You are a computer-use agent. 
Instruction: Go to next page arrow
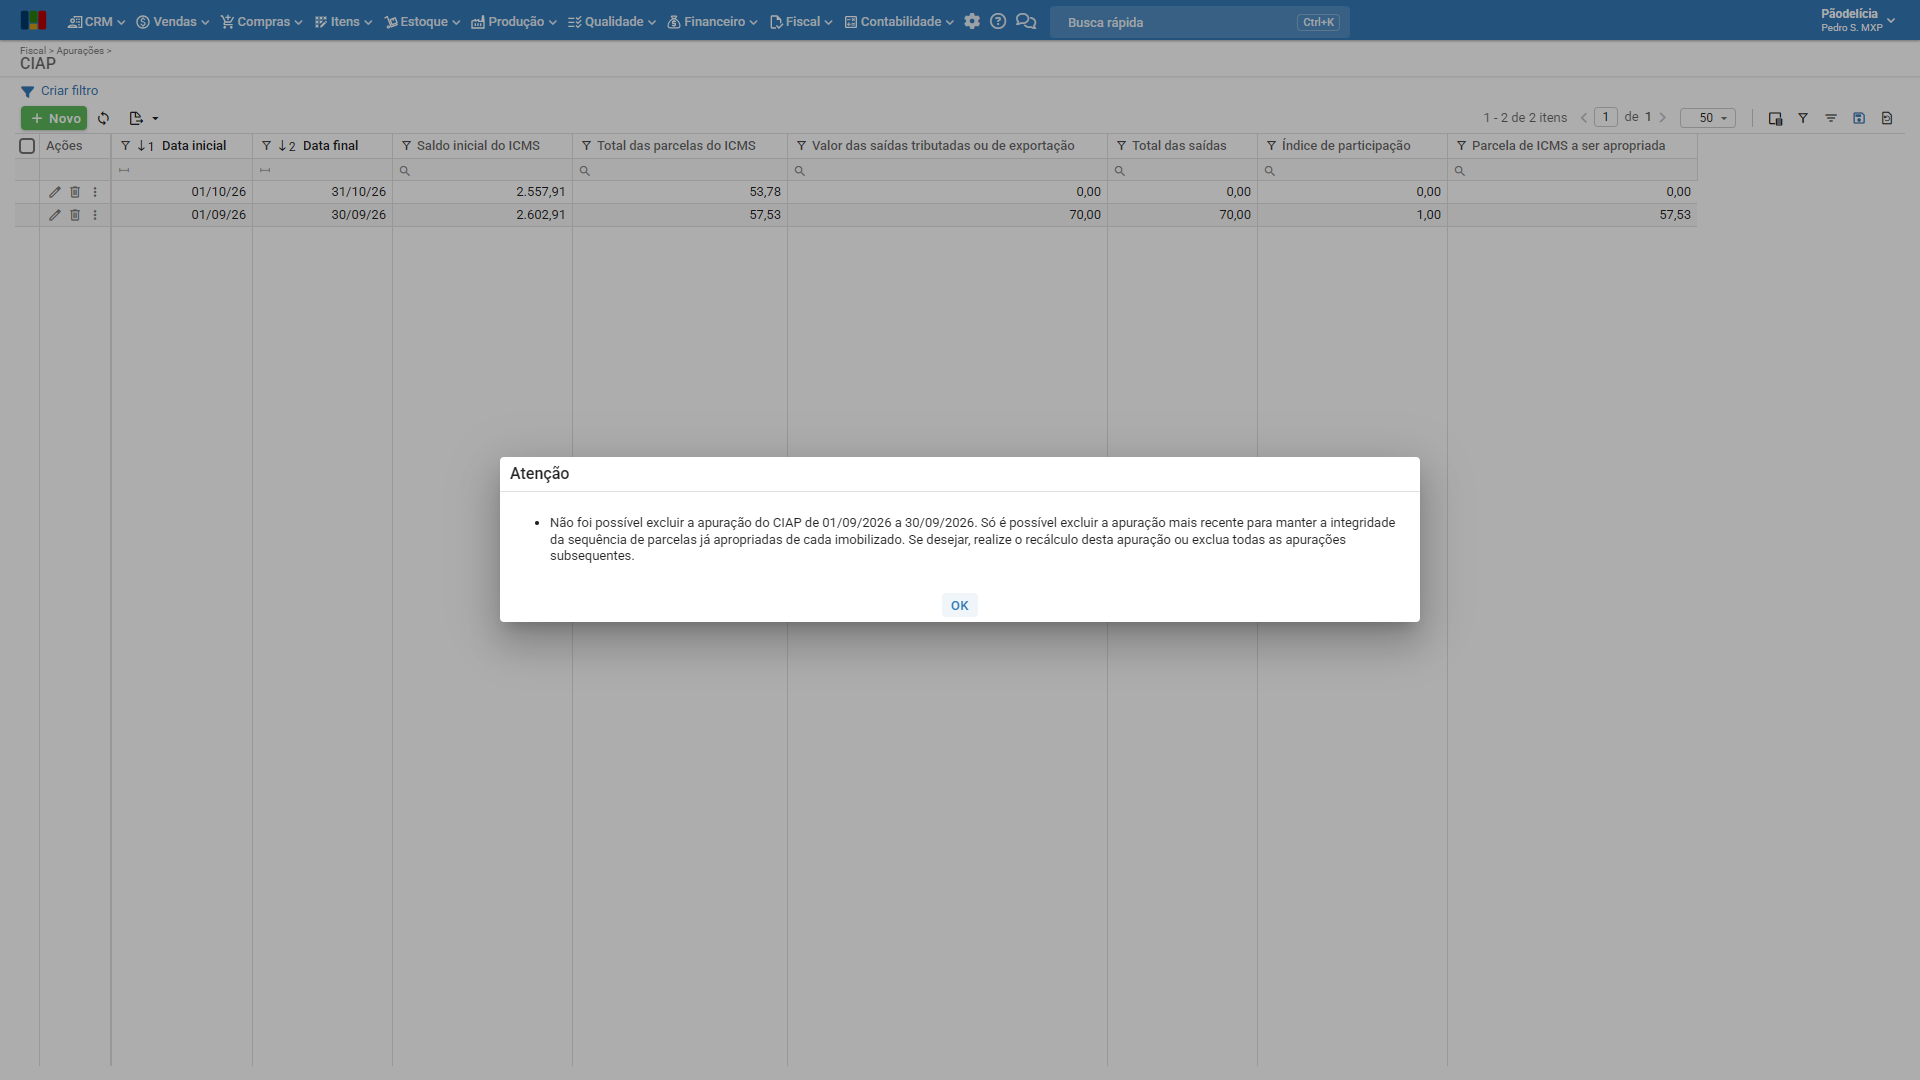point(1663,118)
